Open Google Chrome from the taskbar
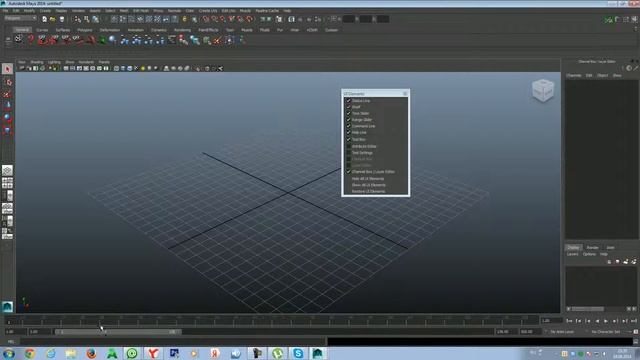The image size is (640, 360). 29,353
